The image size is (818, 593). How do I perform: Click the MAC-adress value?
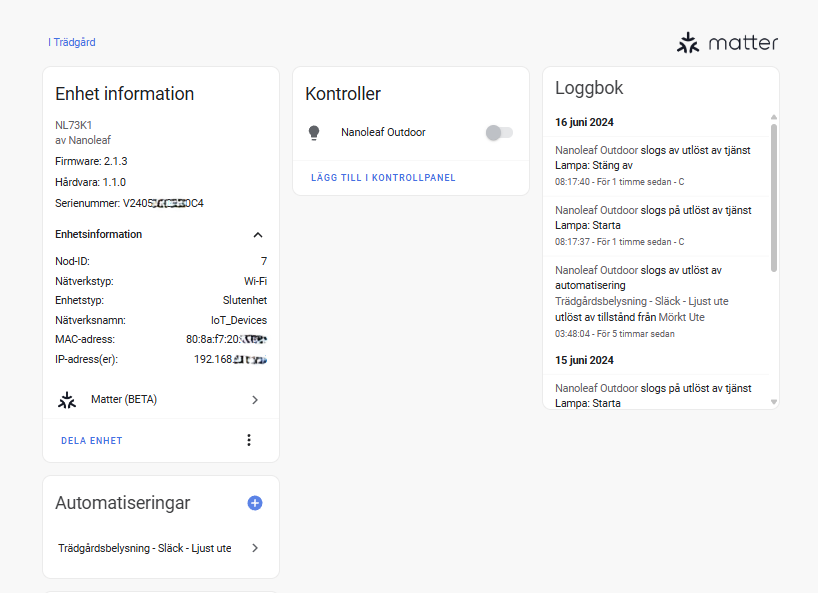(226, 340)
